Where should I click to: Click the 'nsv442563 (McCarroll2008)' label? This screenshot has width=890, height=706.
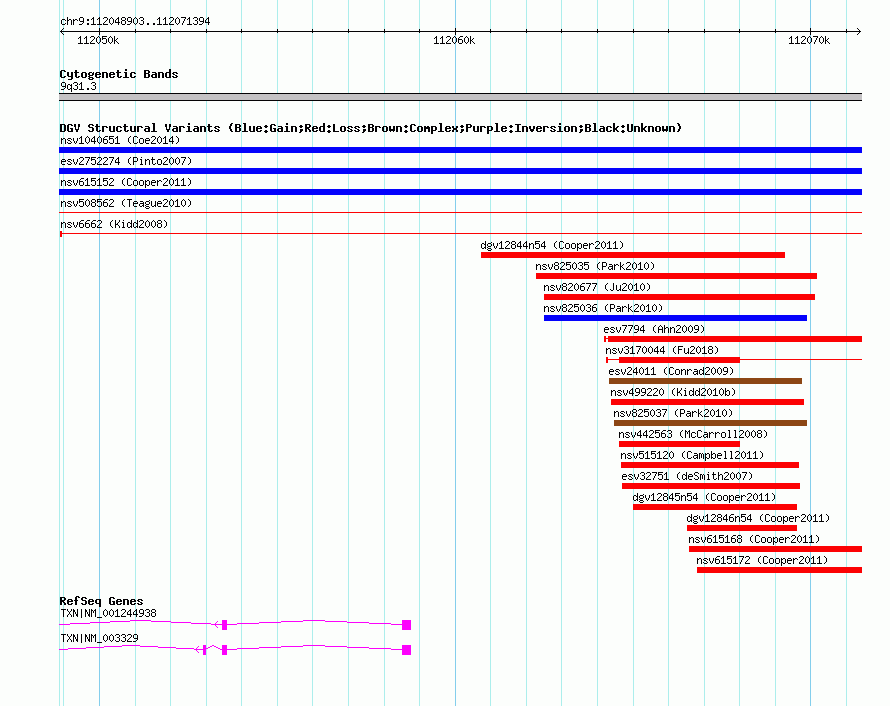[x=693, y=434]
